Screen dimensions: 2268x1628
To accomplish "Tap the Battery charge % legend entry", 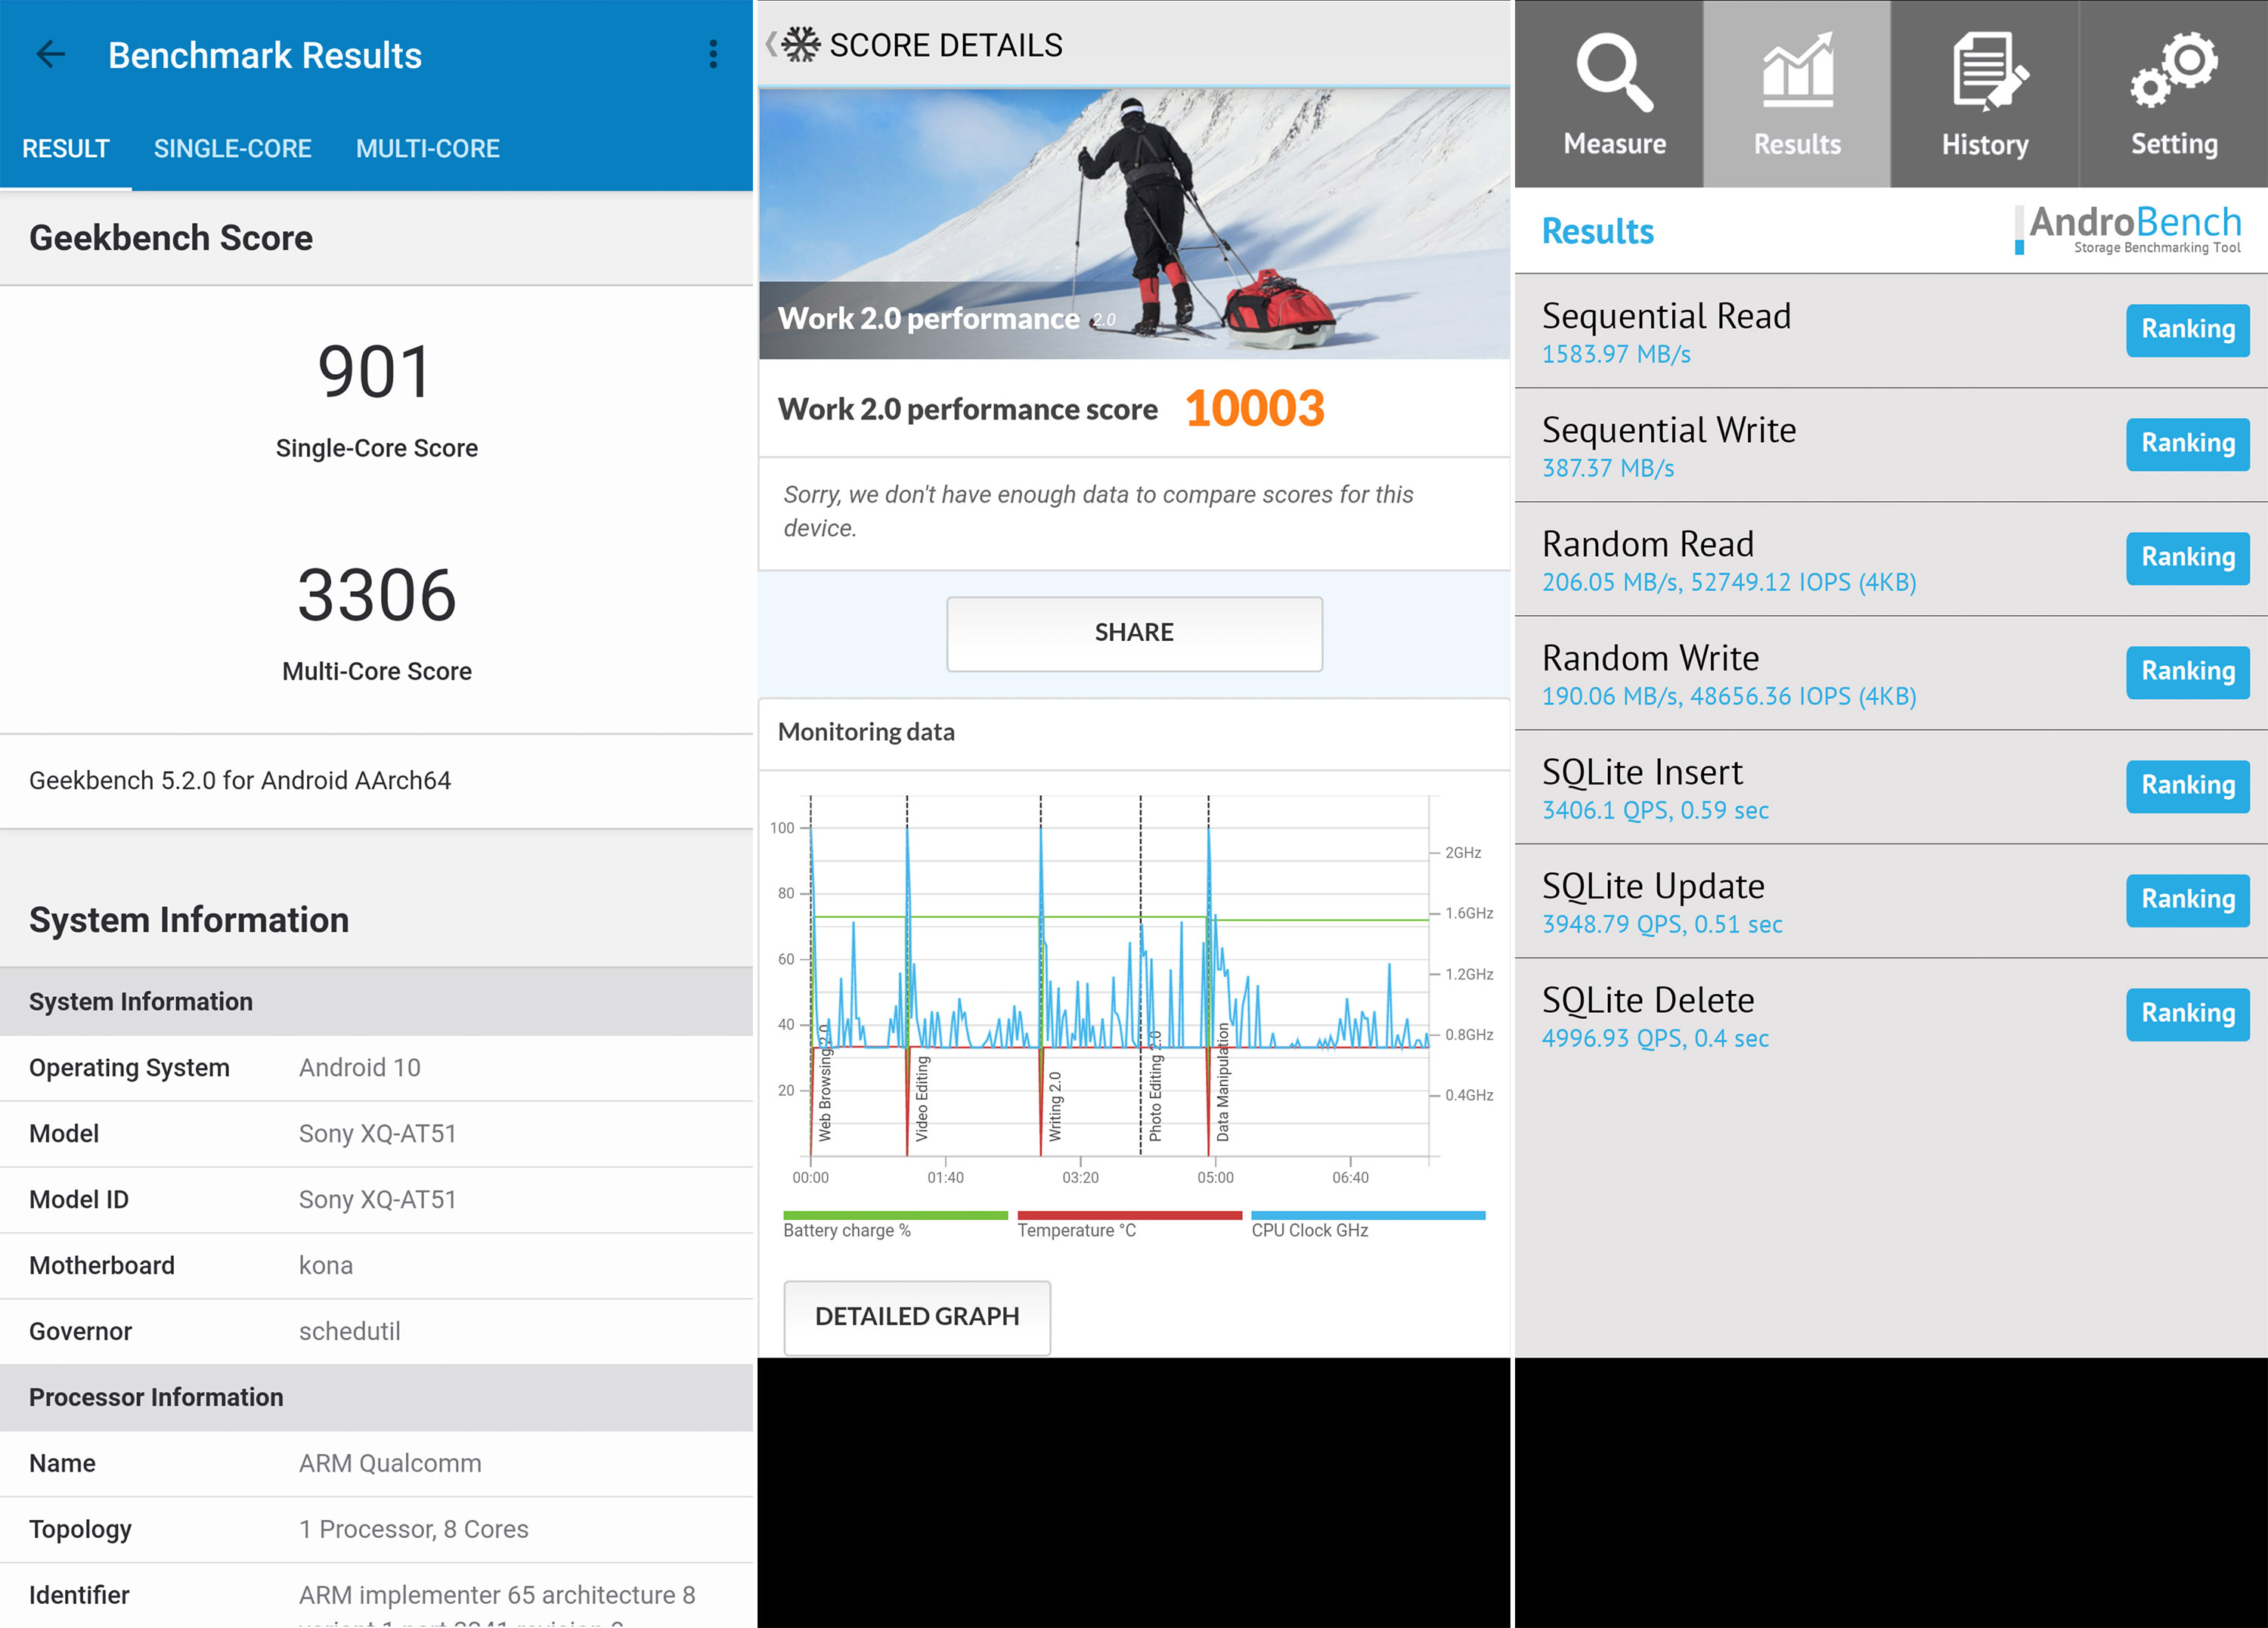I will 895,1225.
